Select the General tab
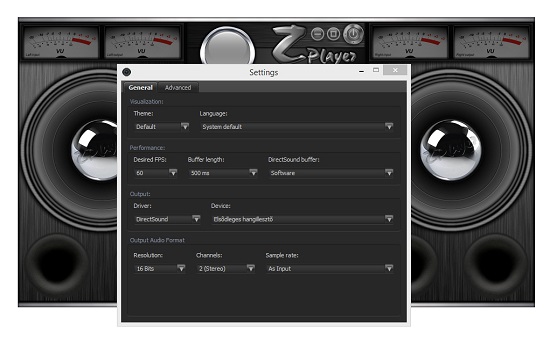The height and width of the screenshot is (361, 550). coord(140,87)
